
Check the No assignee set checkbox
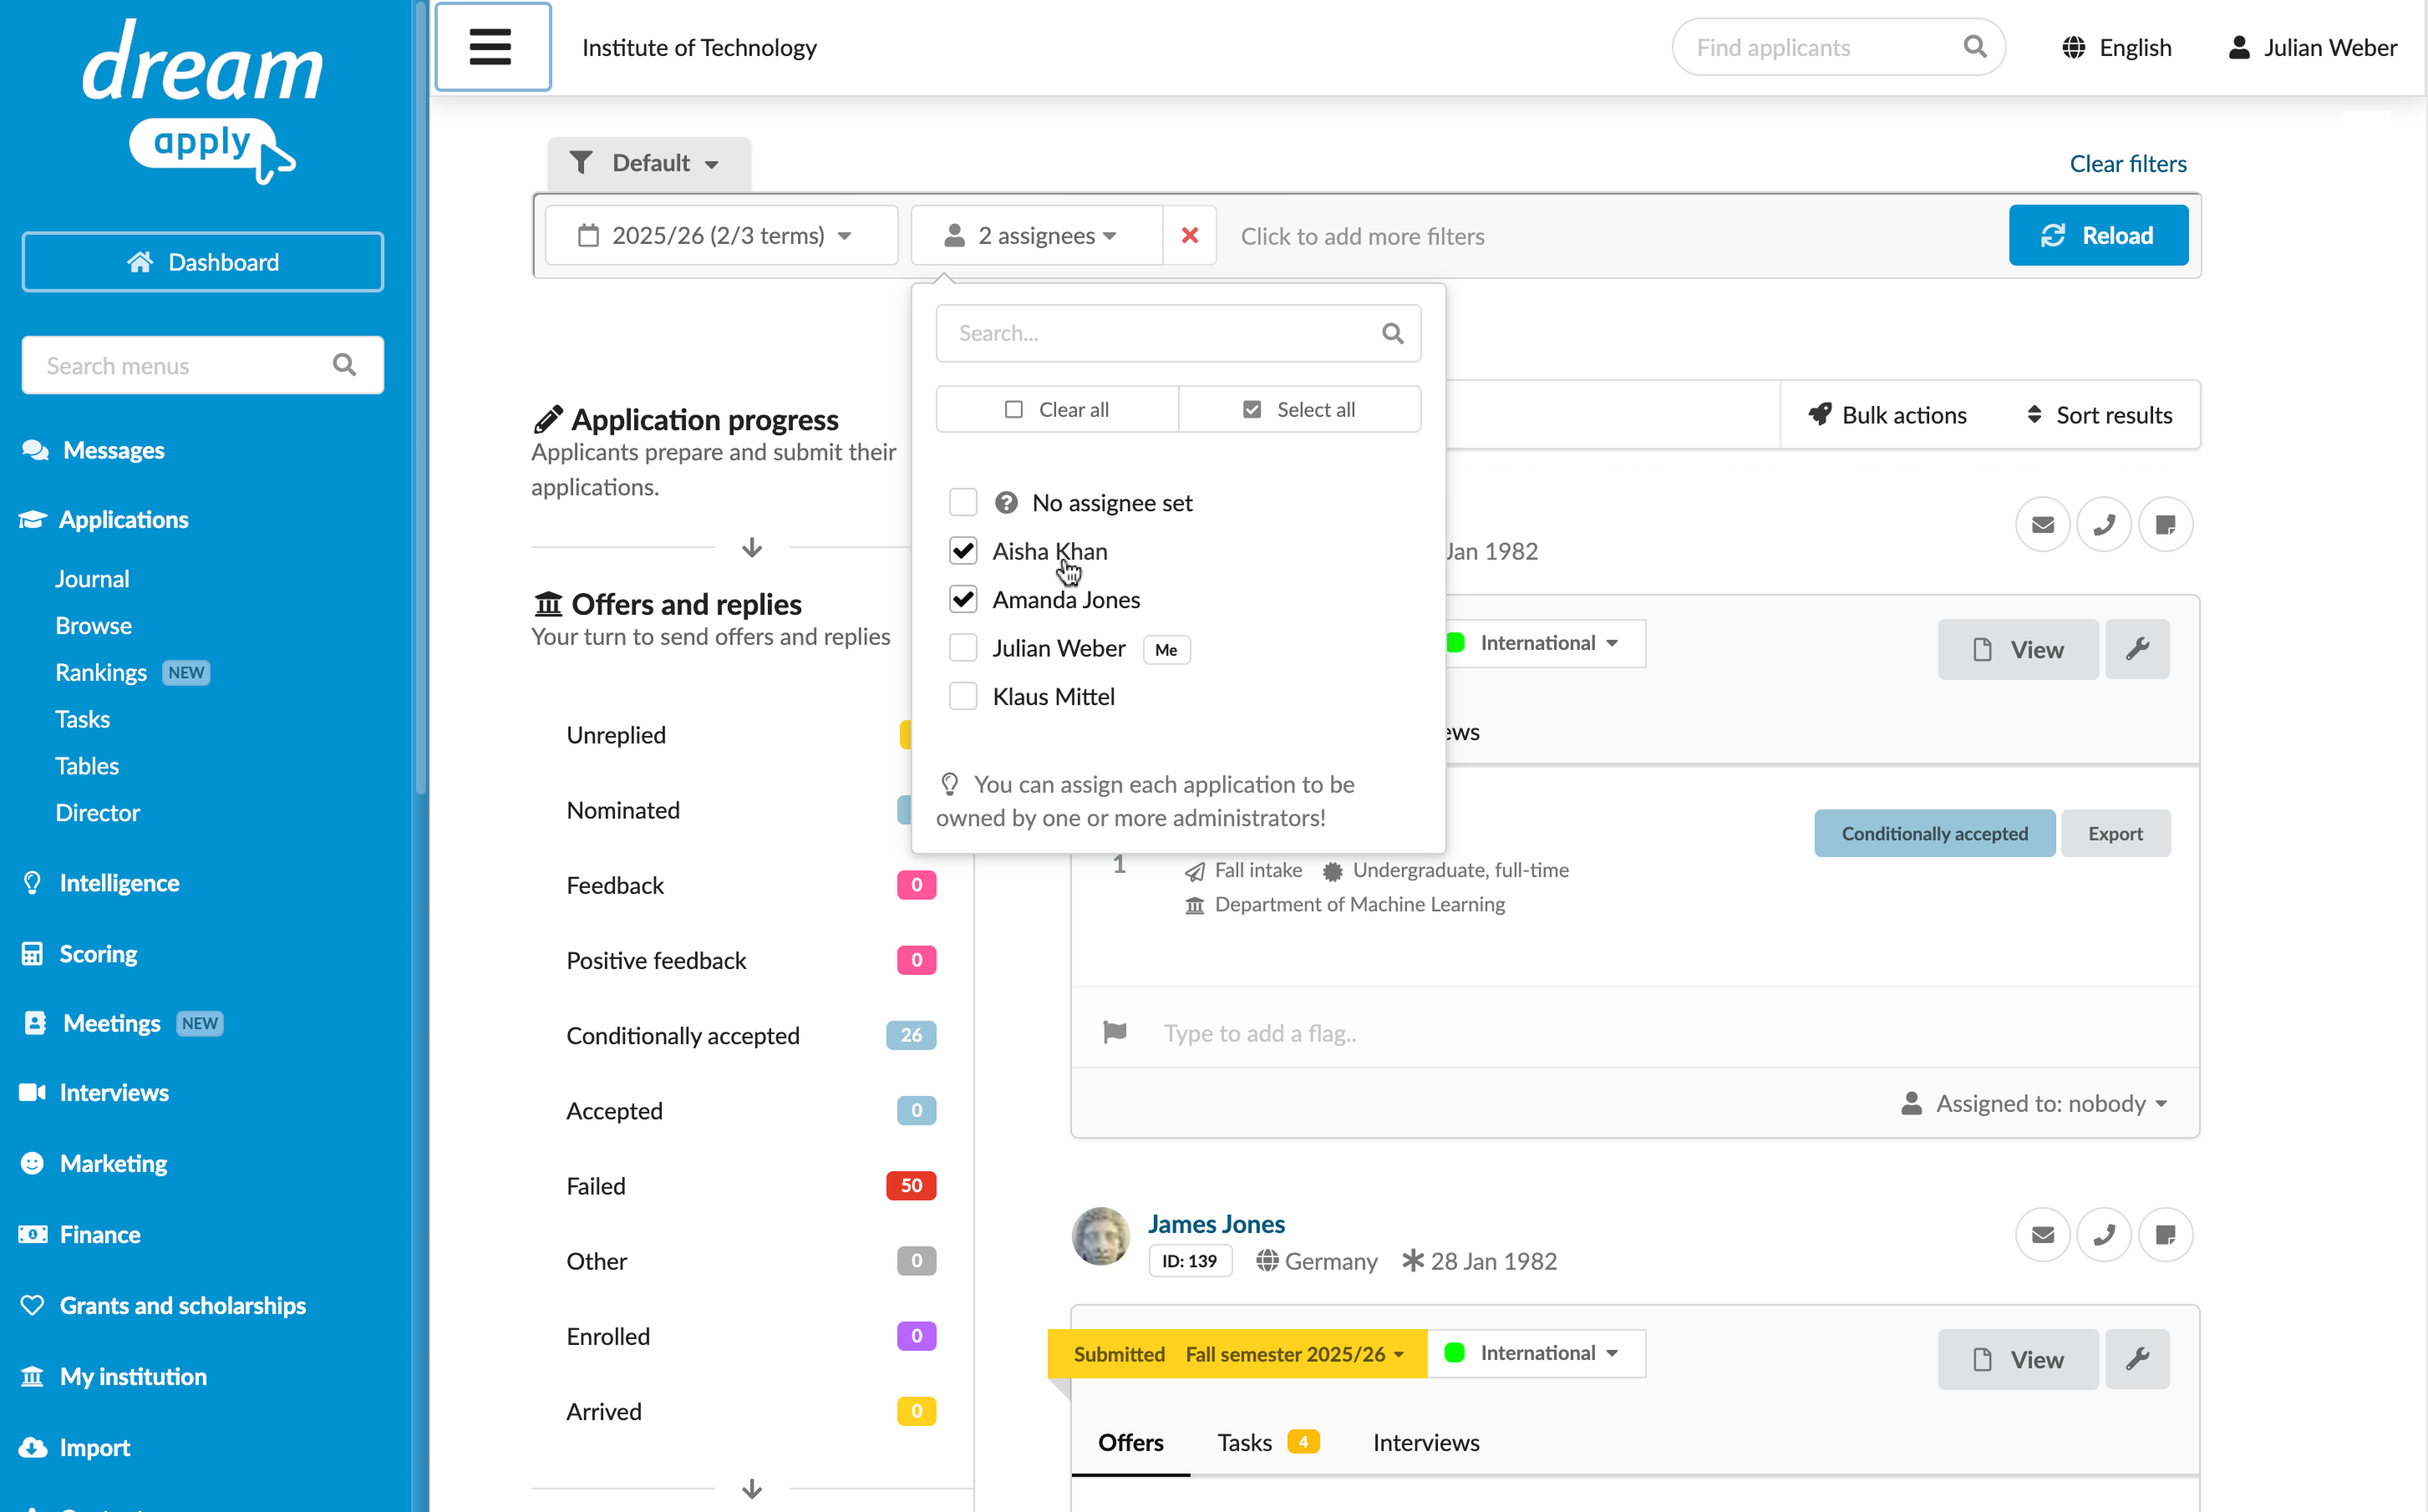pos(962,502)
